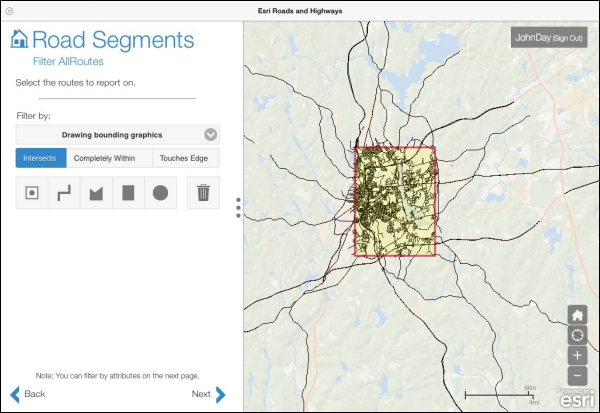Viewport: 600px width, 413px height.
Task: Click the home icon beside Road Segments
Action: click(19, 40)
